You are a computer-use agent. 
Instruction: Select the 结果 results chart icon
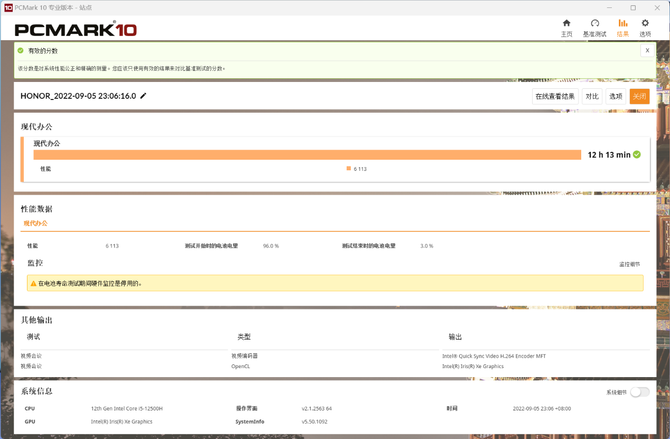623,24
